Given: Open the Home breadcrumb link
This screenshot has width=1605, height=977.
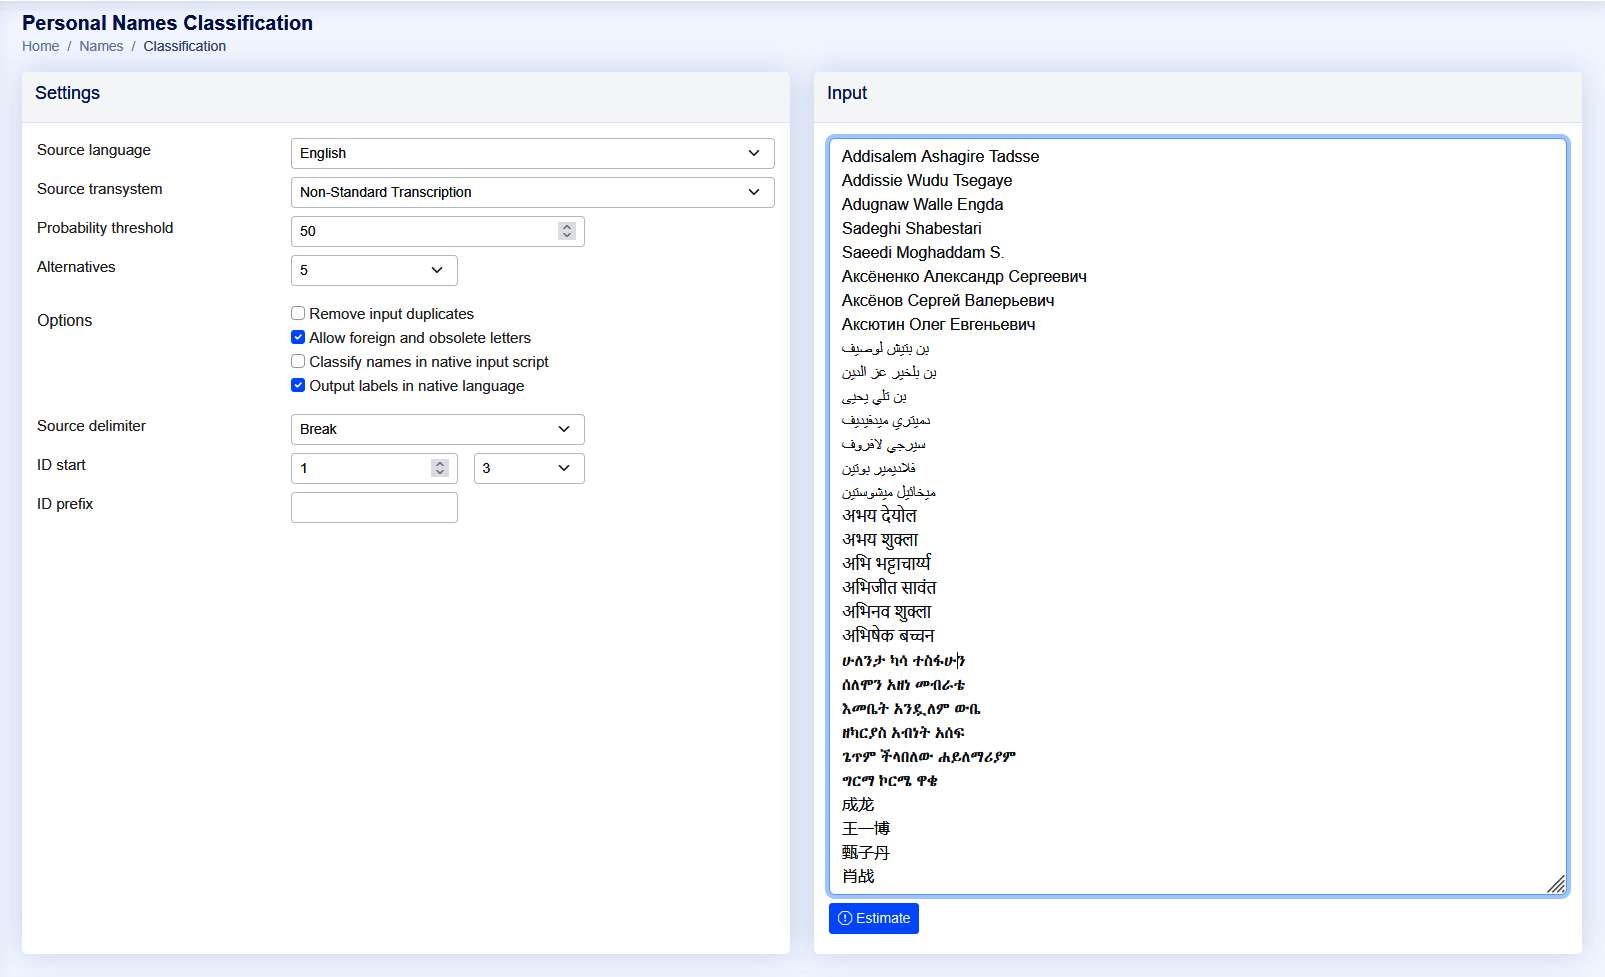Looking at the screenshot, I should [41, 46].
